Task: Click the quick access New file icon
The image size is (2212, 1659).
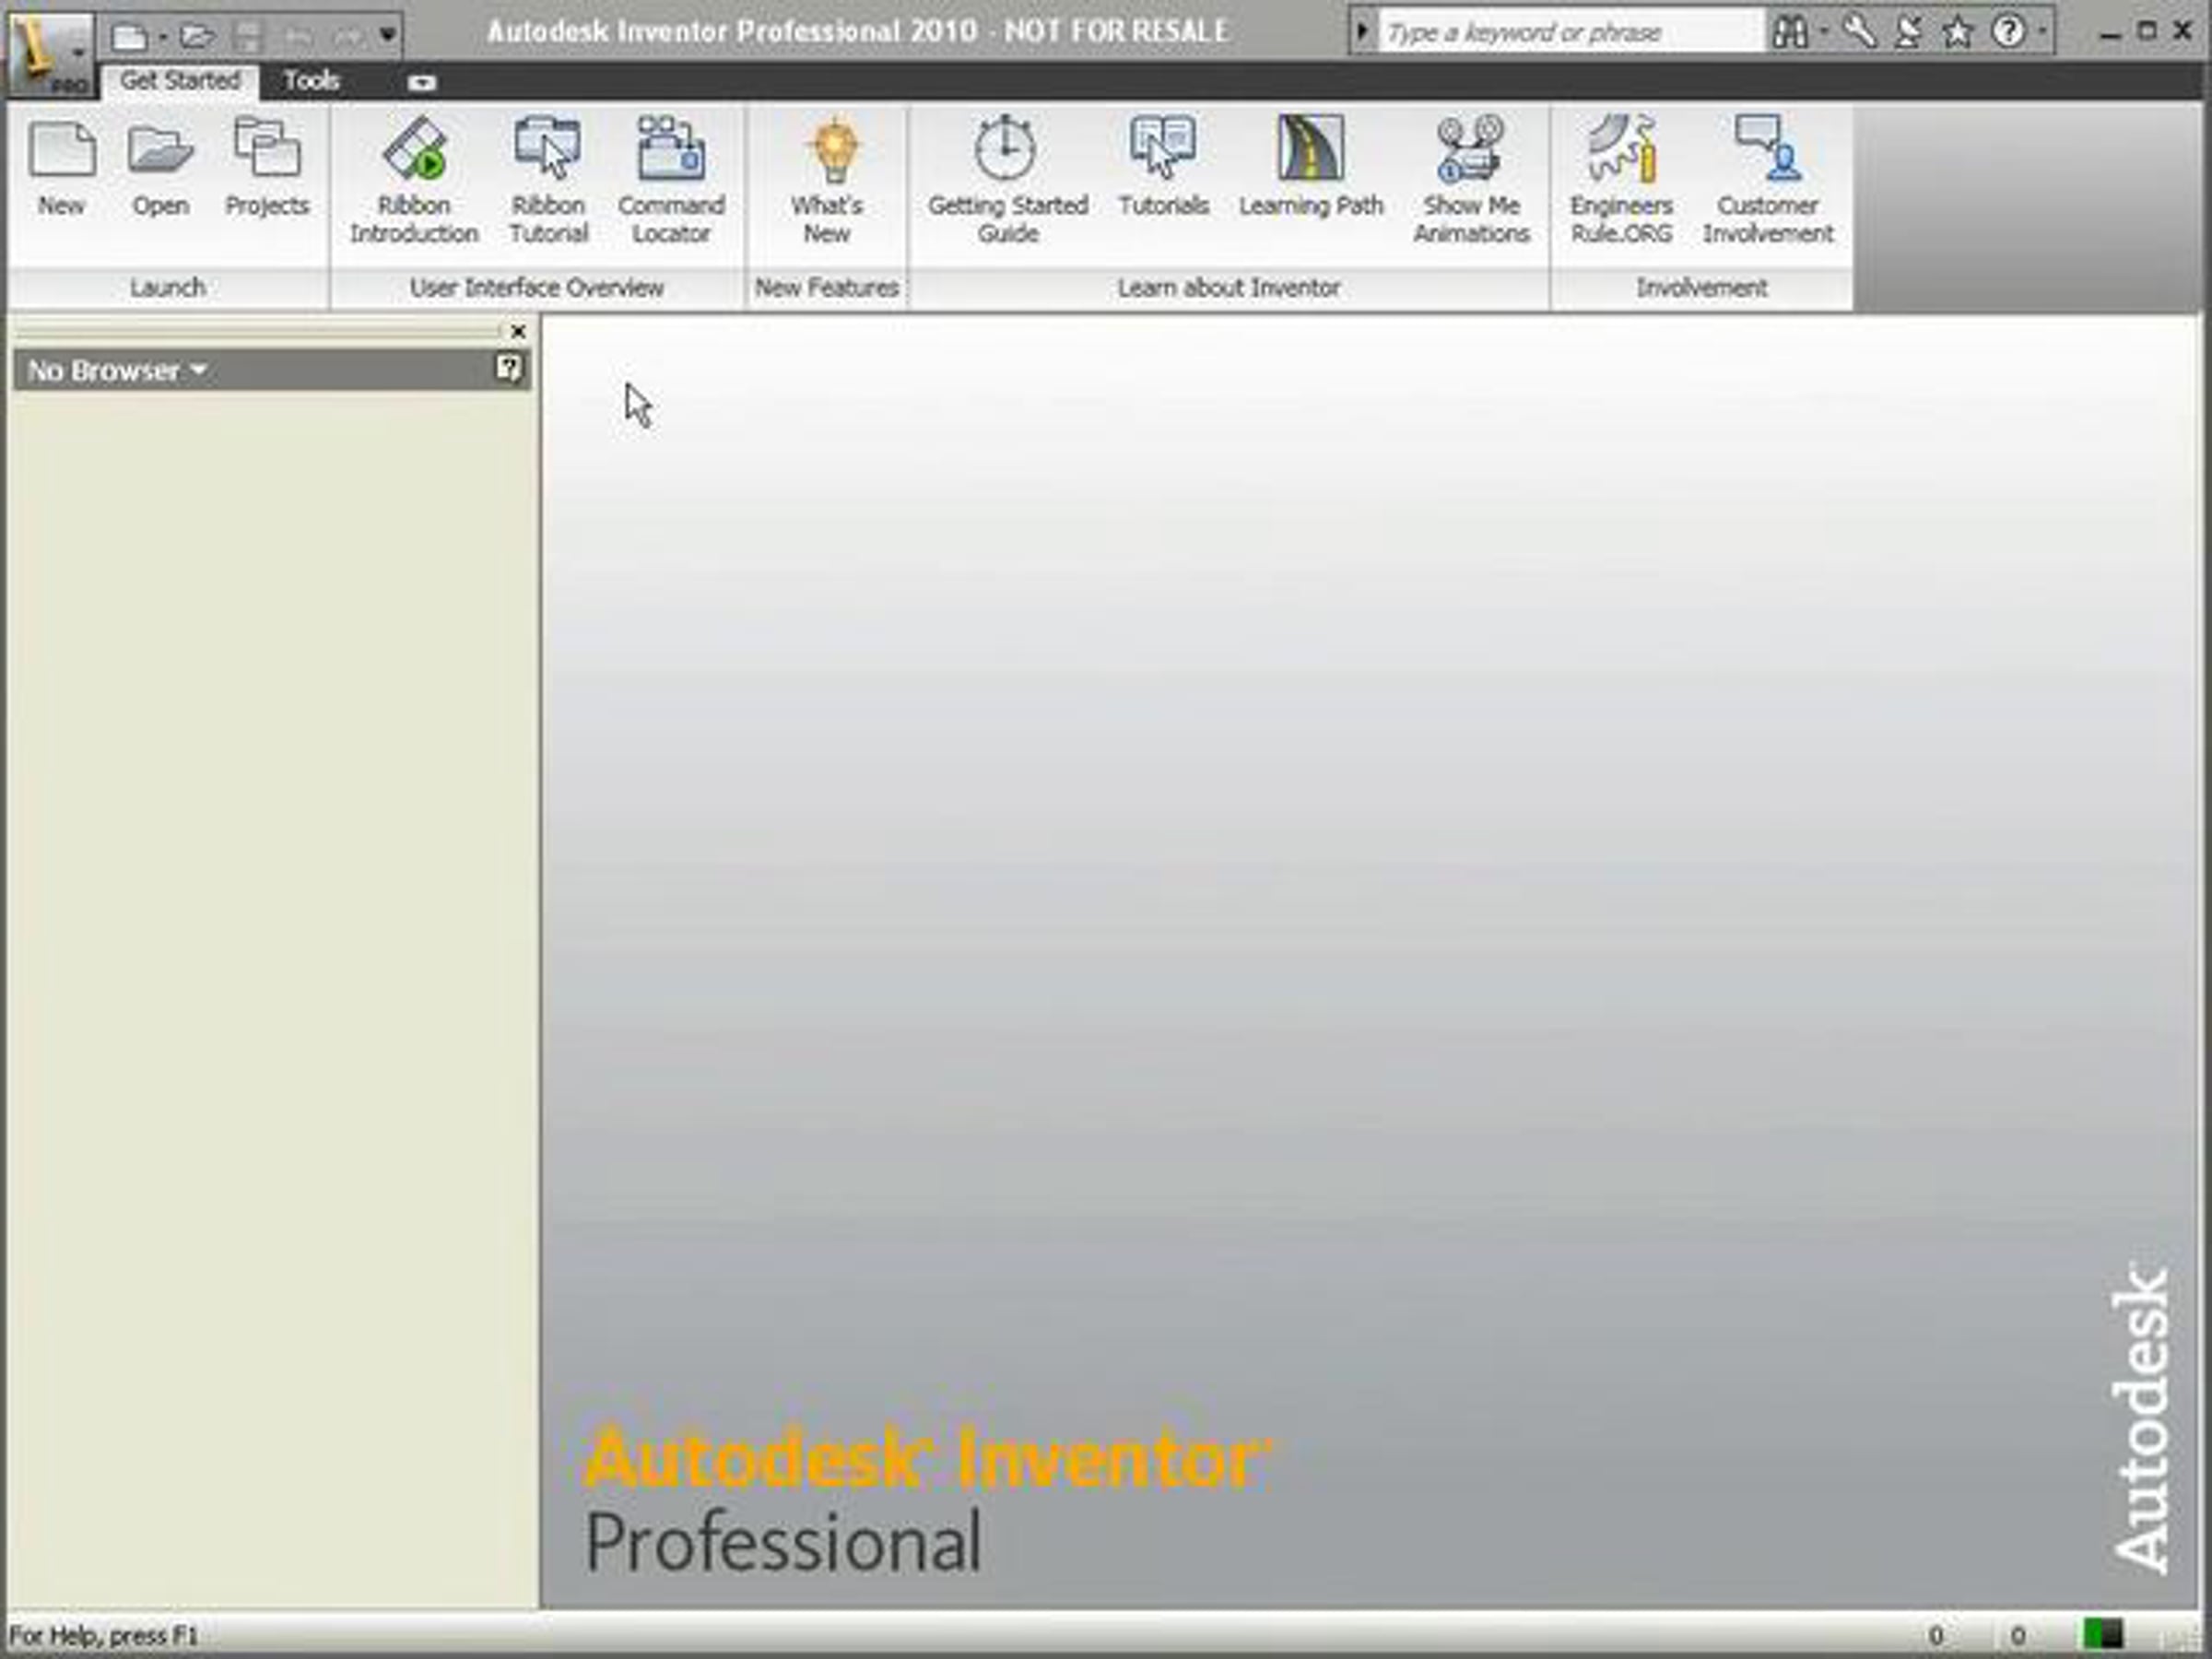Action: coord(129,37)
